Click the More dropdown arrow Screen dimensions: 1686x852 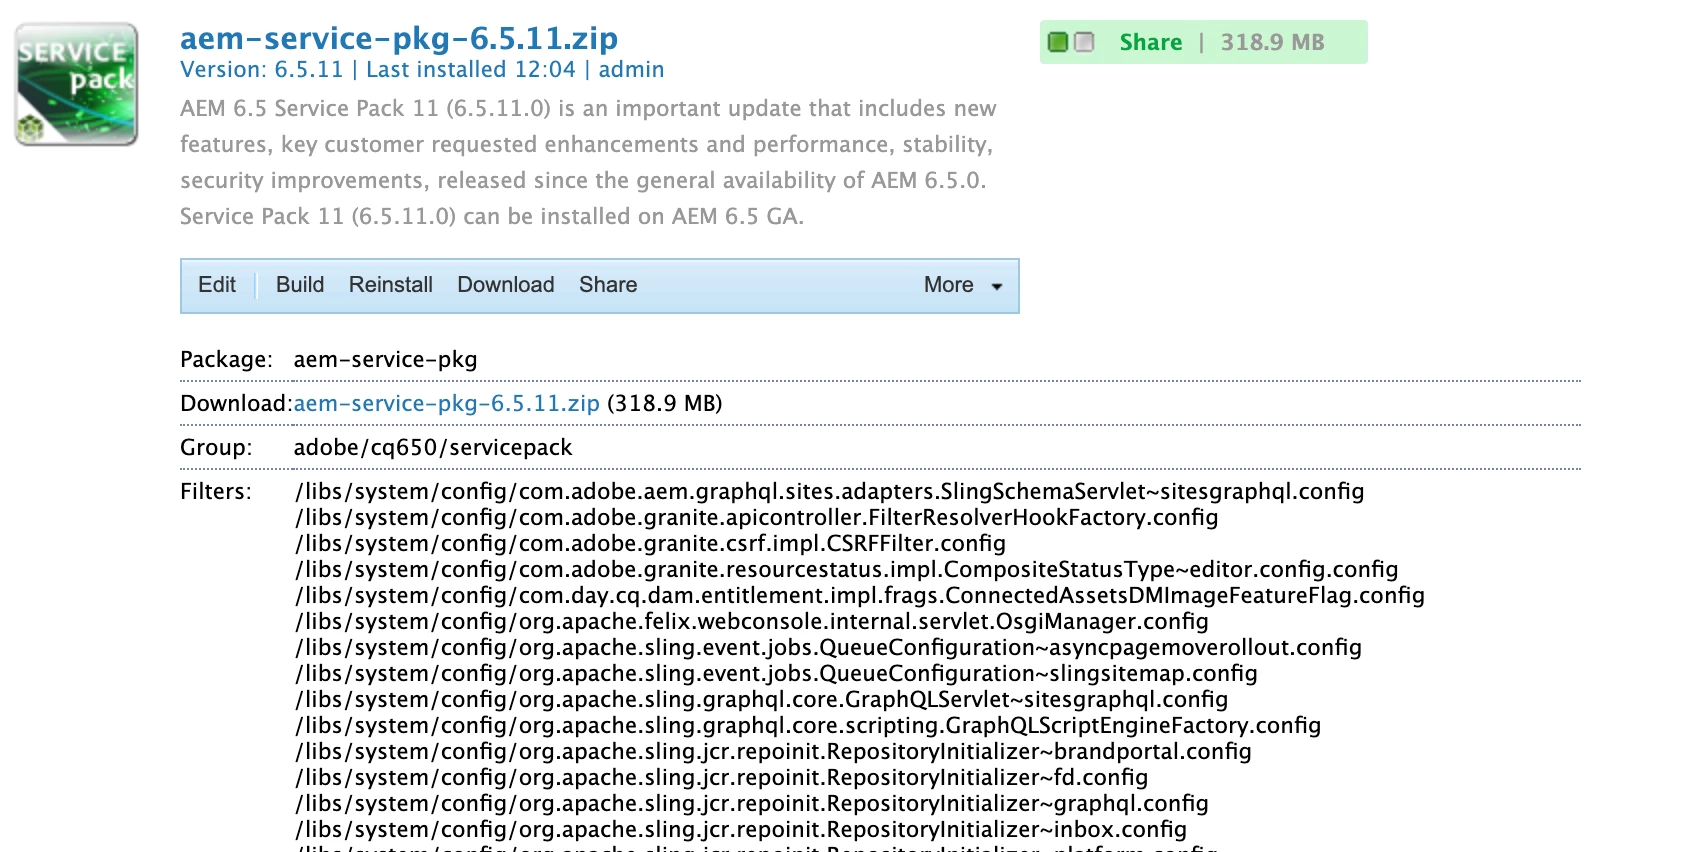997,287
